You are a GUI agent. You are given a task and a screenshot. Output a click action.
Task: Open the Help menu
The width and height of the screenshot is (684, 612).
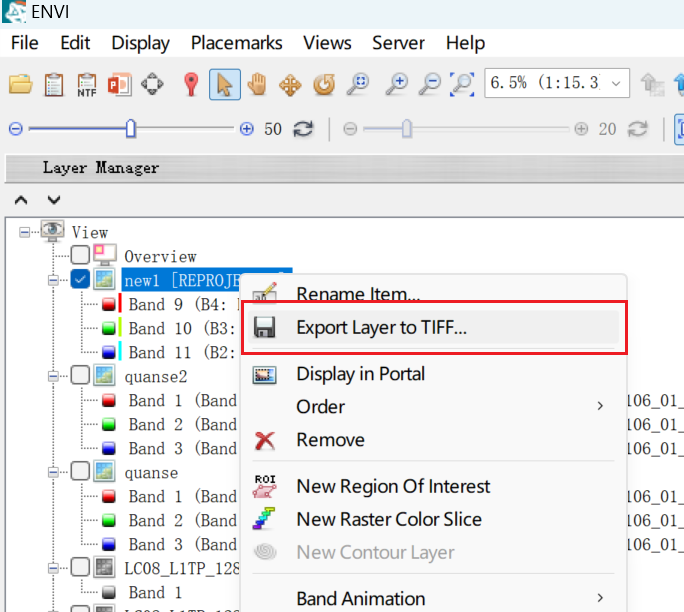click(465, 43)
